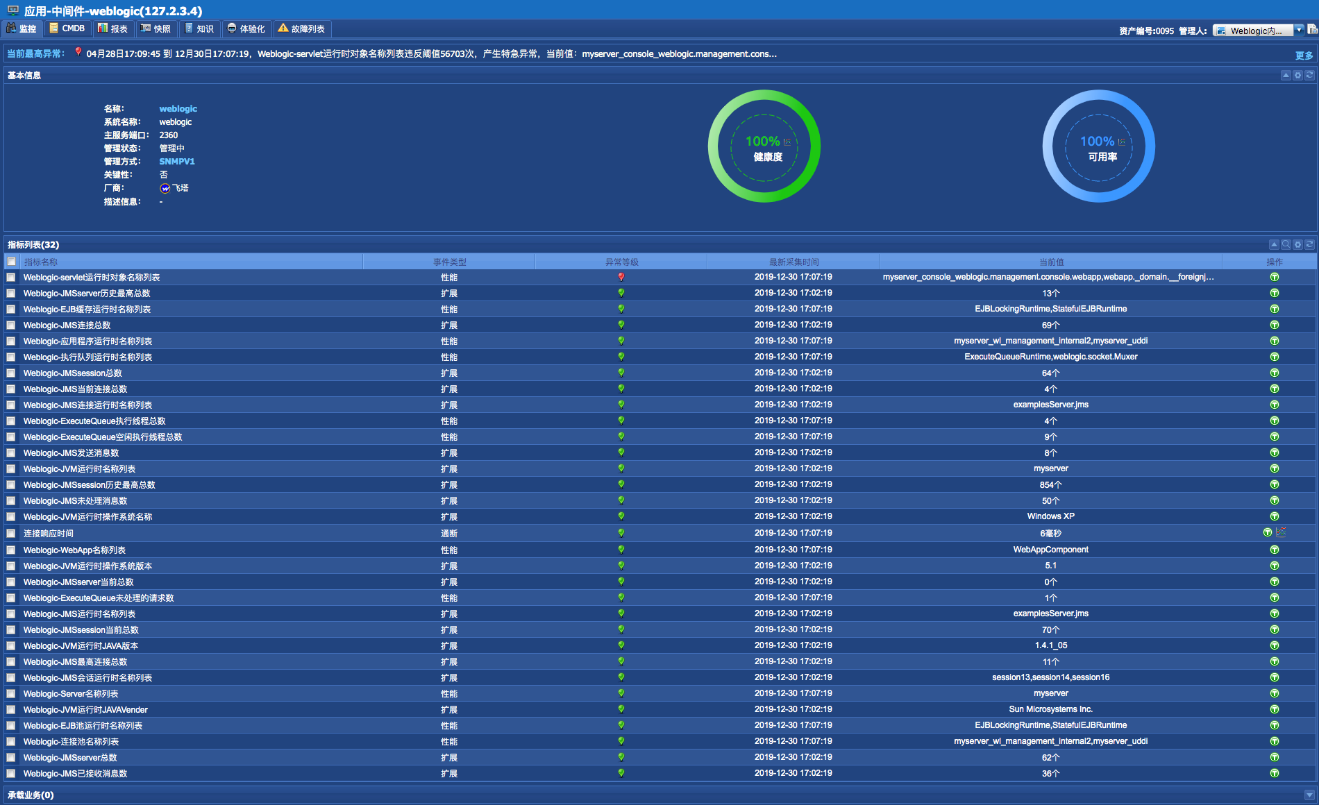Click red alert icon in Weblogic-servlet row
This screenshot has width=1319, height=805.
coord(620,277)
